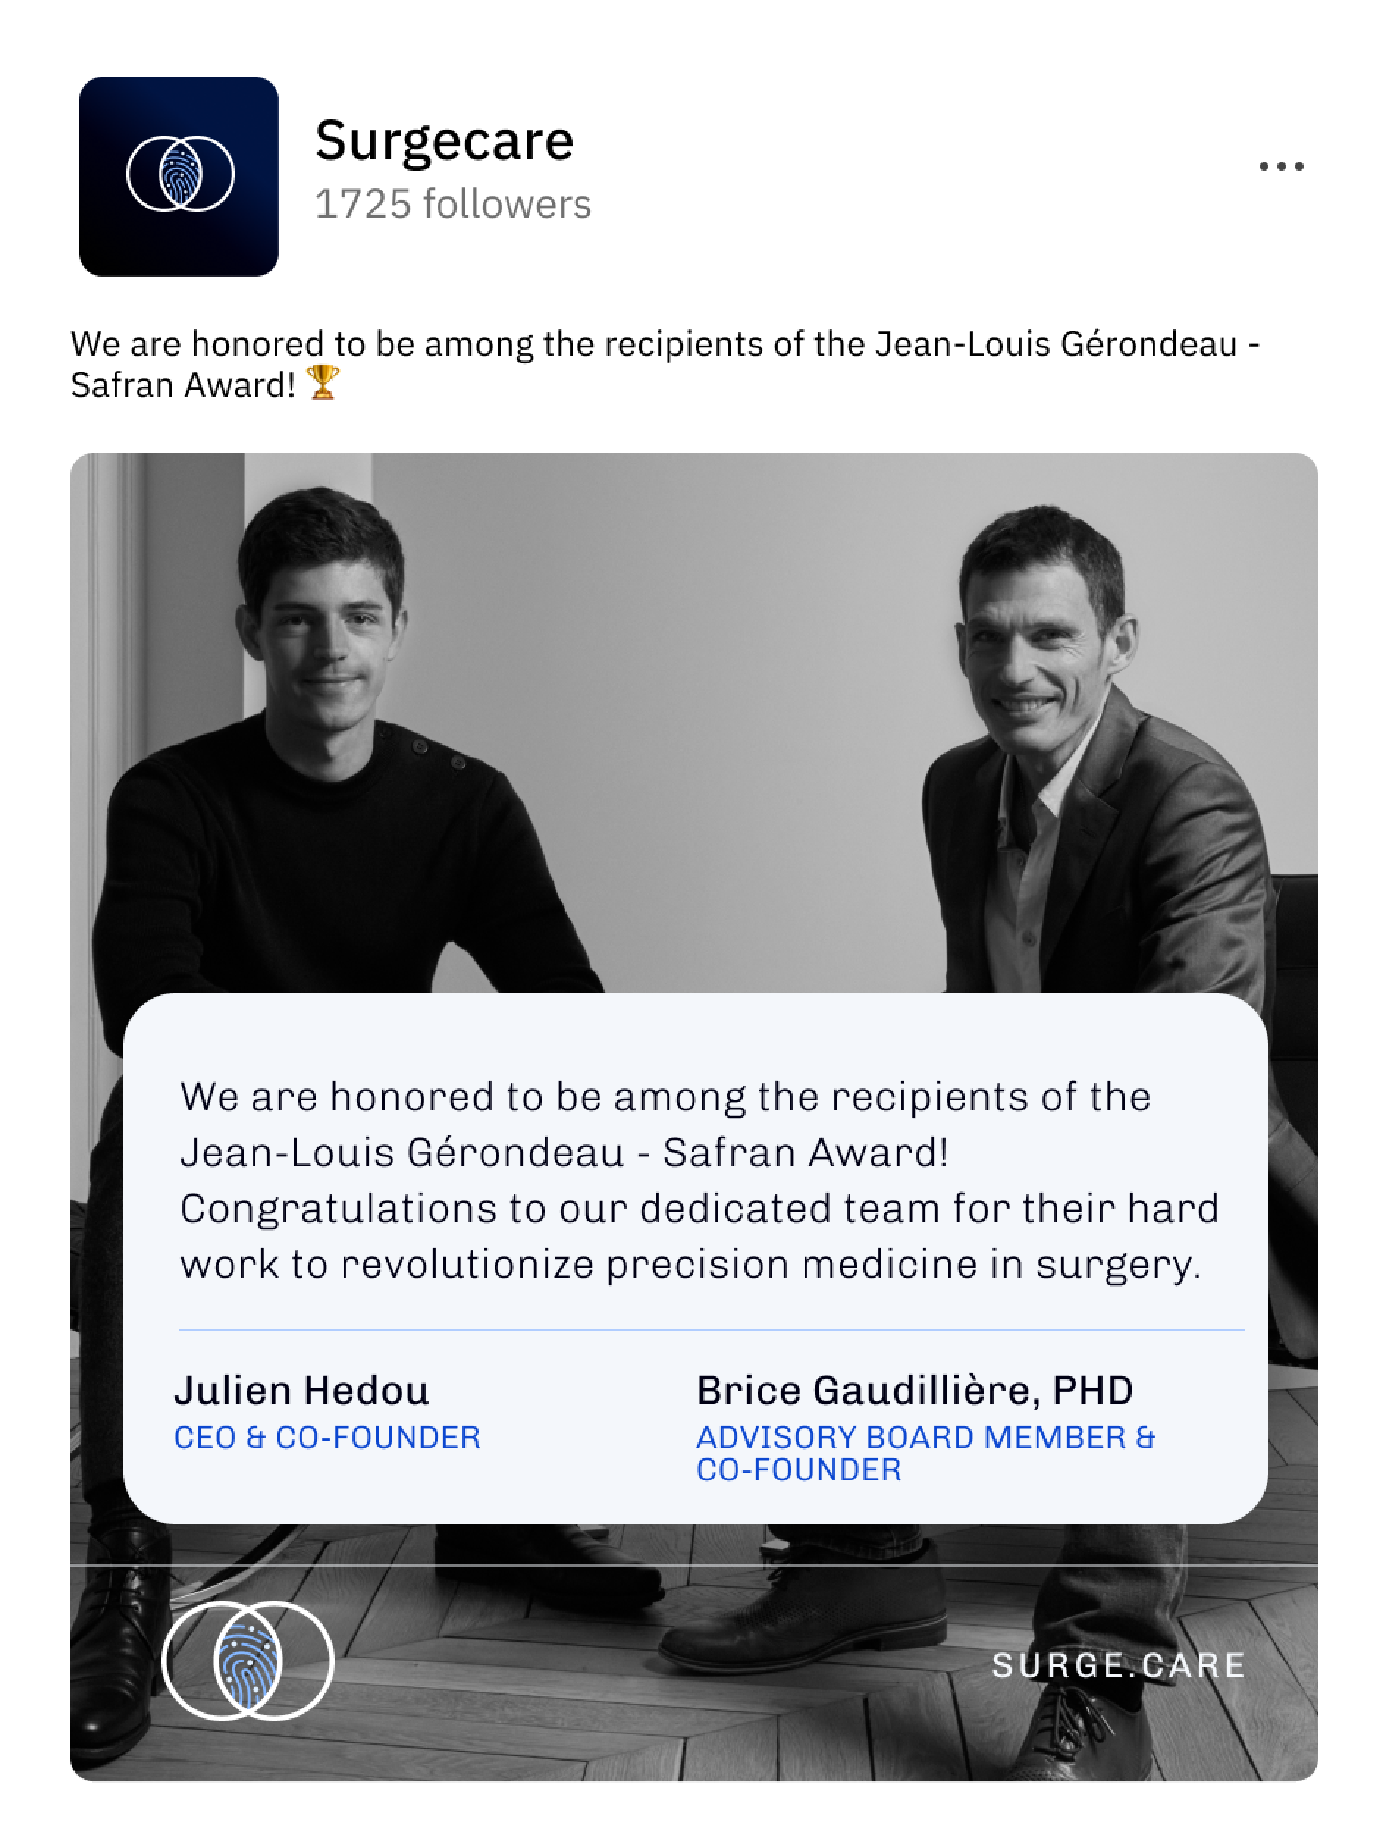Click the card's first line "We are honored"
1389x1834 pixels.
point(665,1096)
